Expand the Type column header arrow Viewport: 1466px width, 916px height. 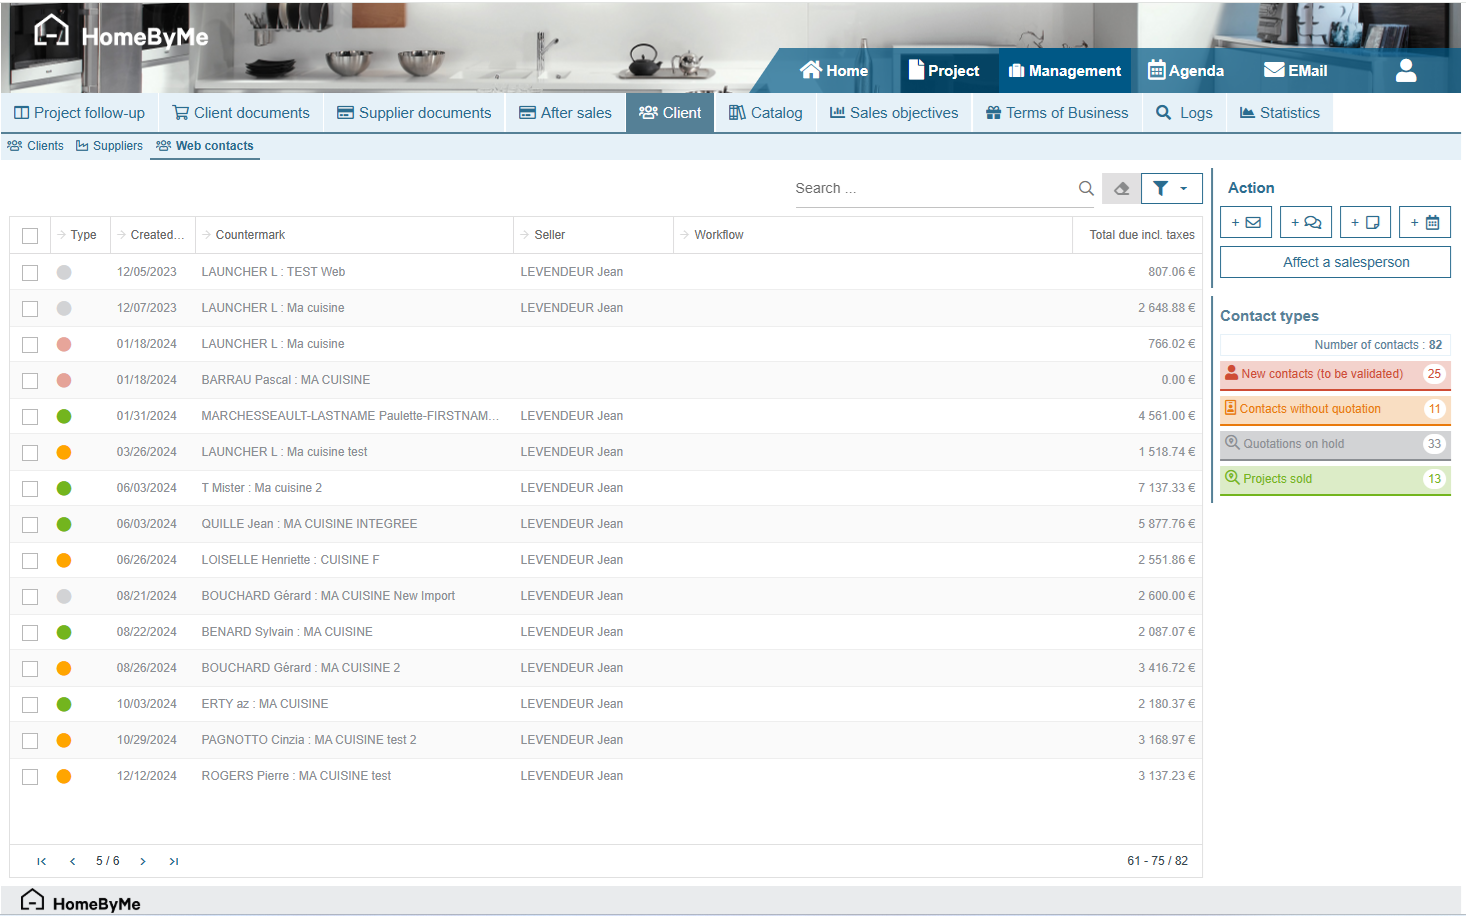61,235
